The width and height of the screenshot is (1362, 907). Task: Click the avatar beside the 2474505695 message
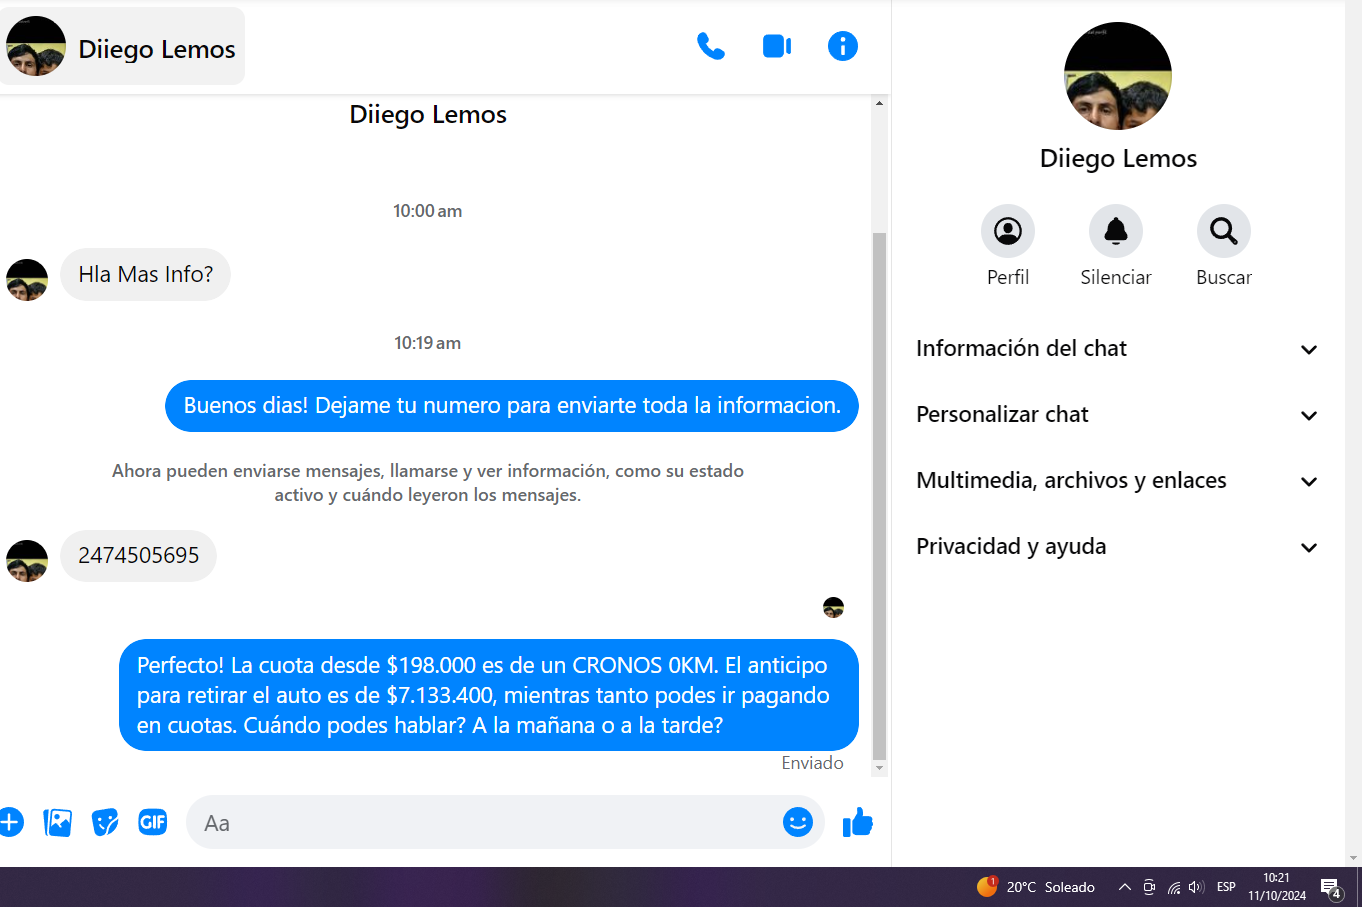27,561
